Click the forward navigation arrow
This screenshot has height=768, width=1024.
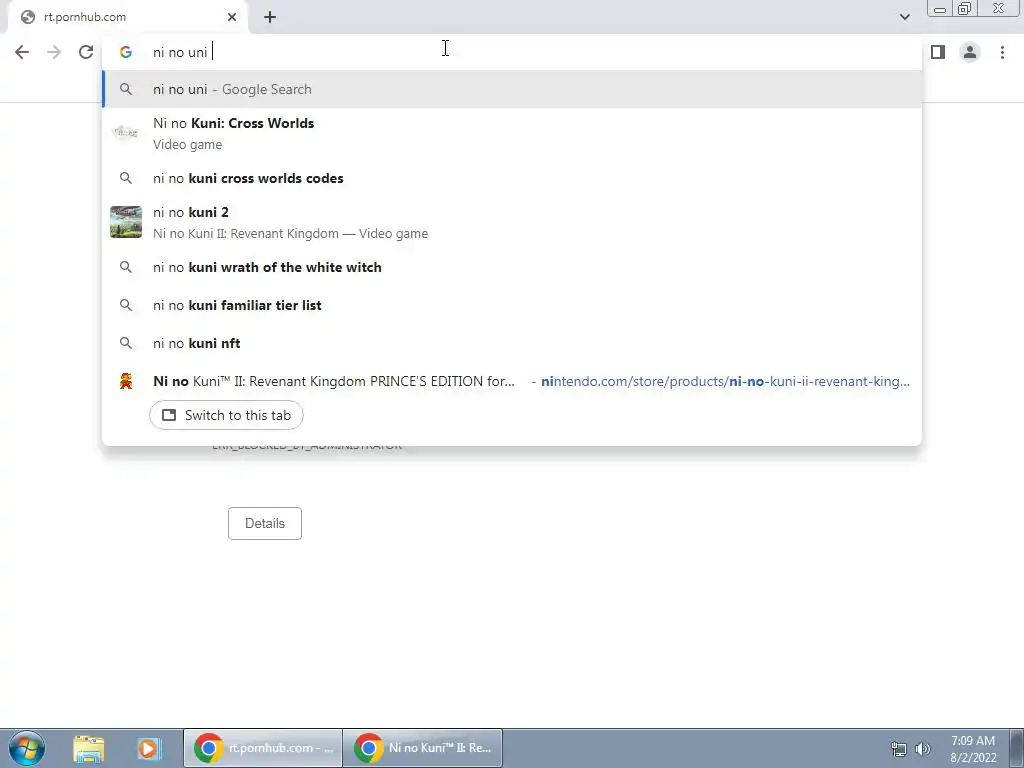54,52
